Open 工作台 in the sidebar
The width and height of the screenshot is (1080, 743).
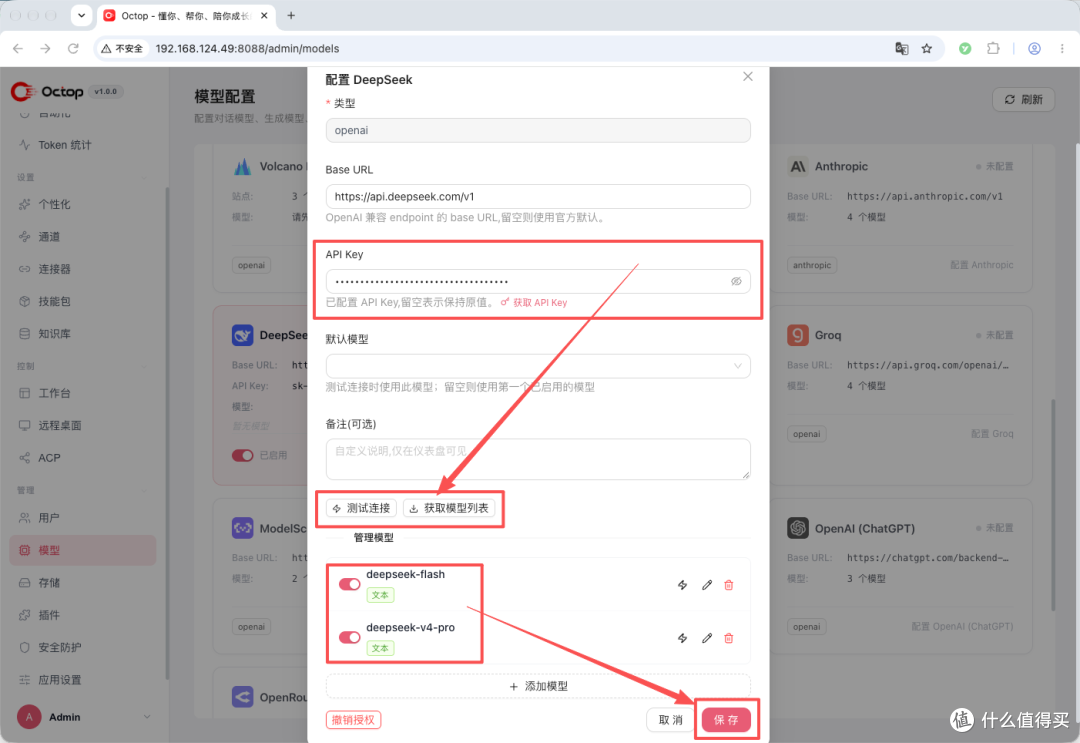(83, 393)
